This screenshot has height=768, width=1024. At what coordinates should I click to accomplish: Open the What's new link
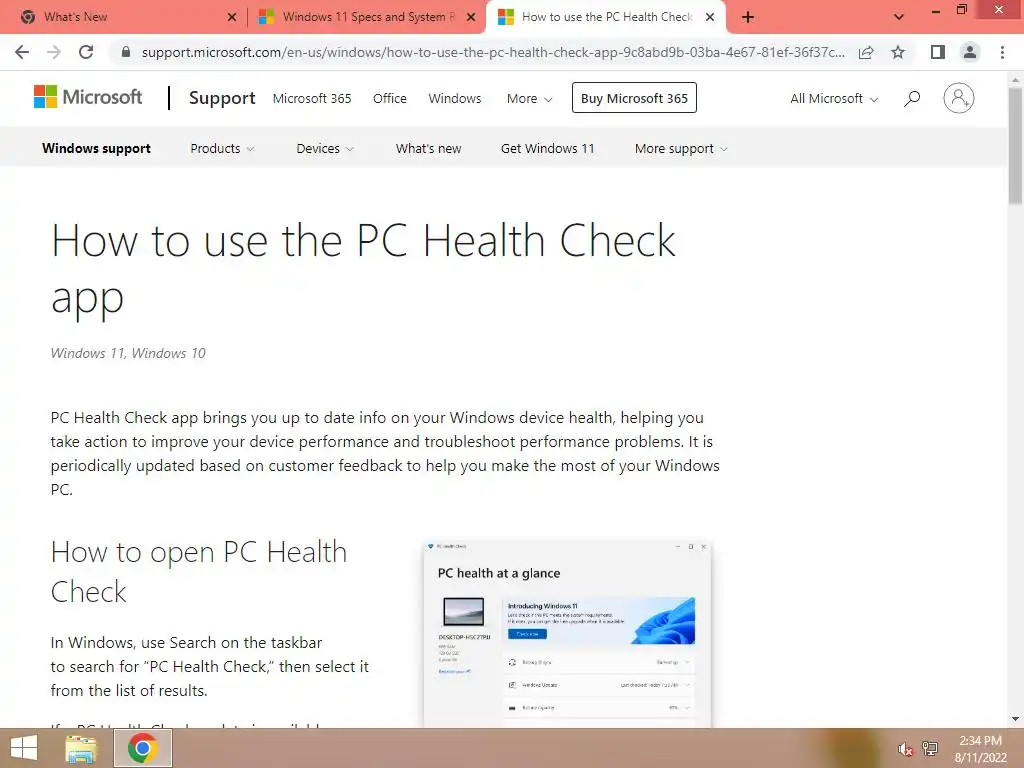[x=428, y=148]
